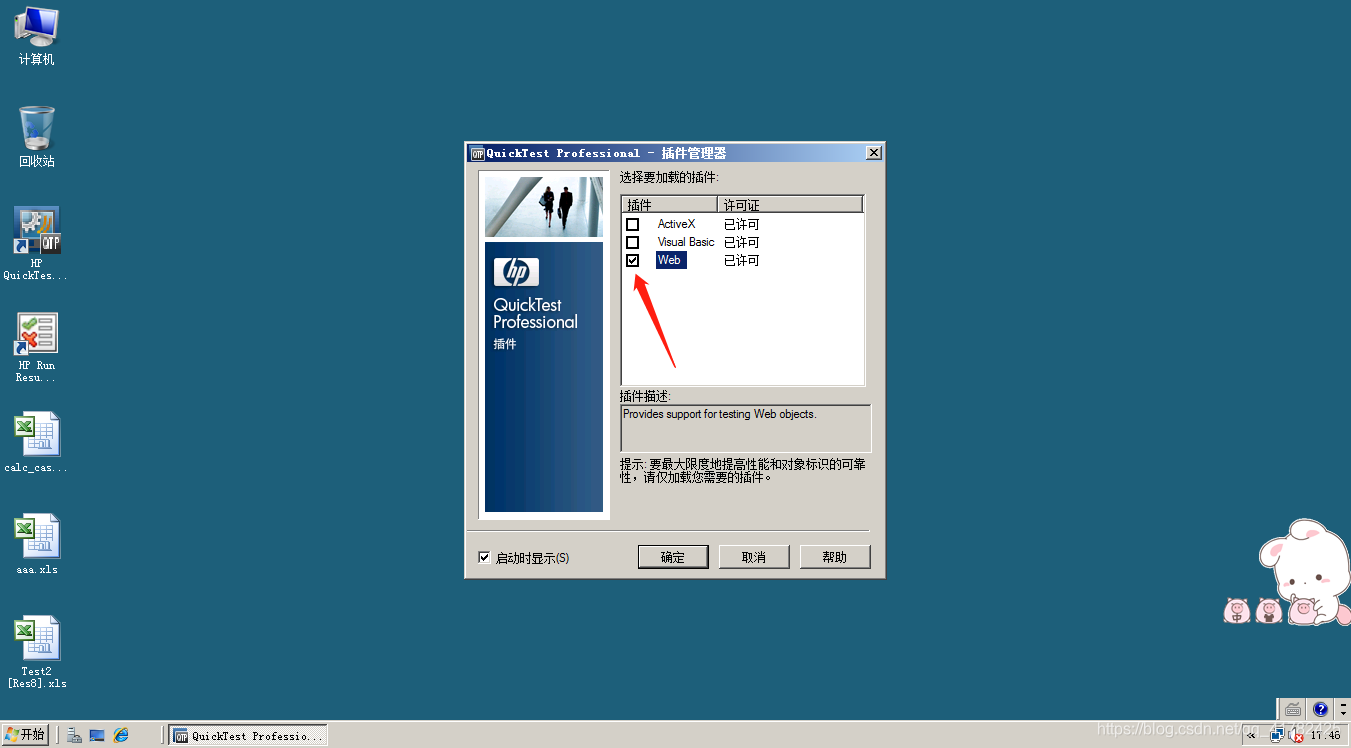Click 已许可 in the Visual Basic row
The image size is (1351, 748).
742,242
